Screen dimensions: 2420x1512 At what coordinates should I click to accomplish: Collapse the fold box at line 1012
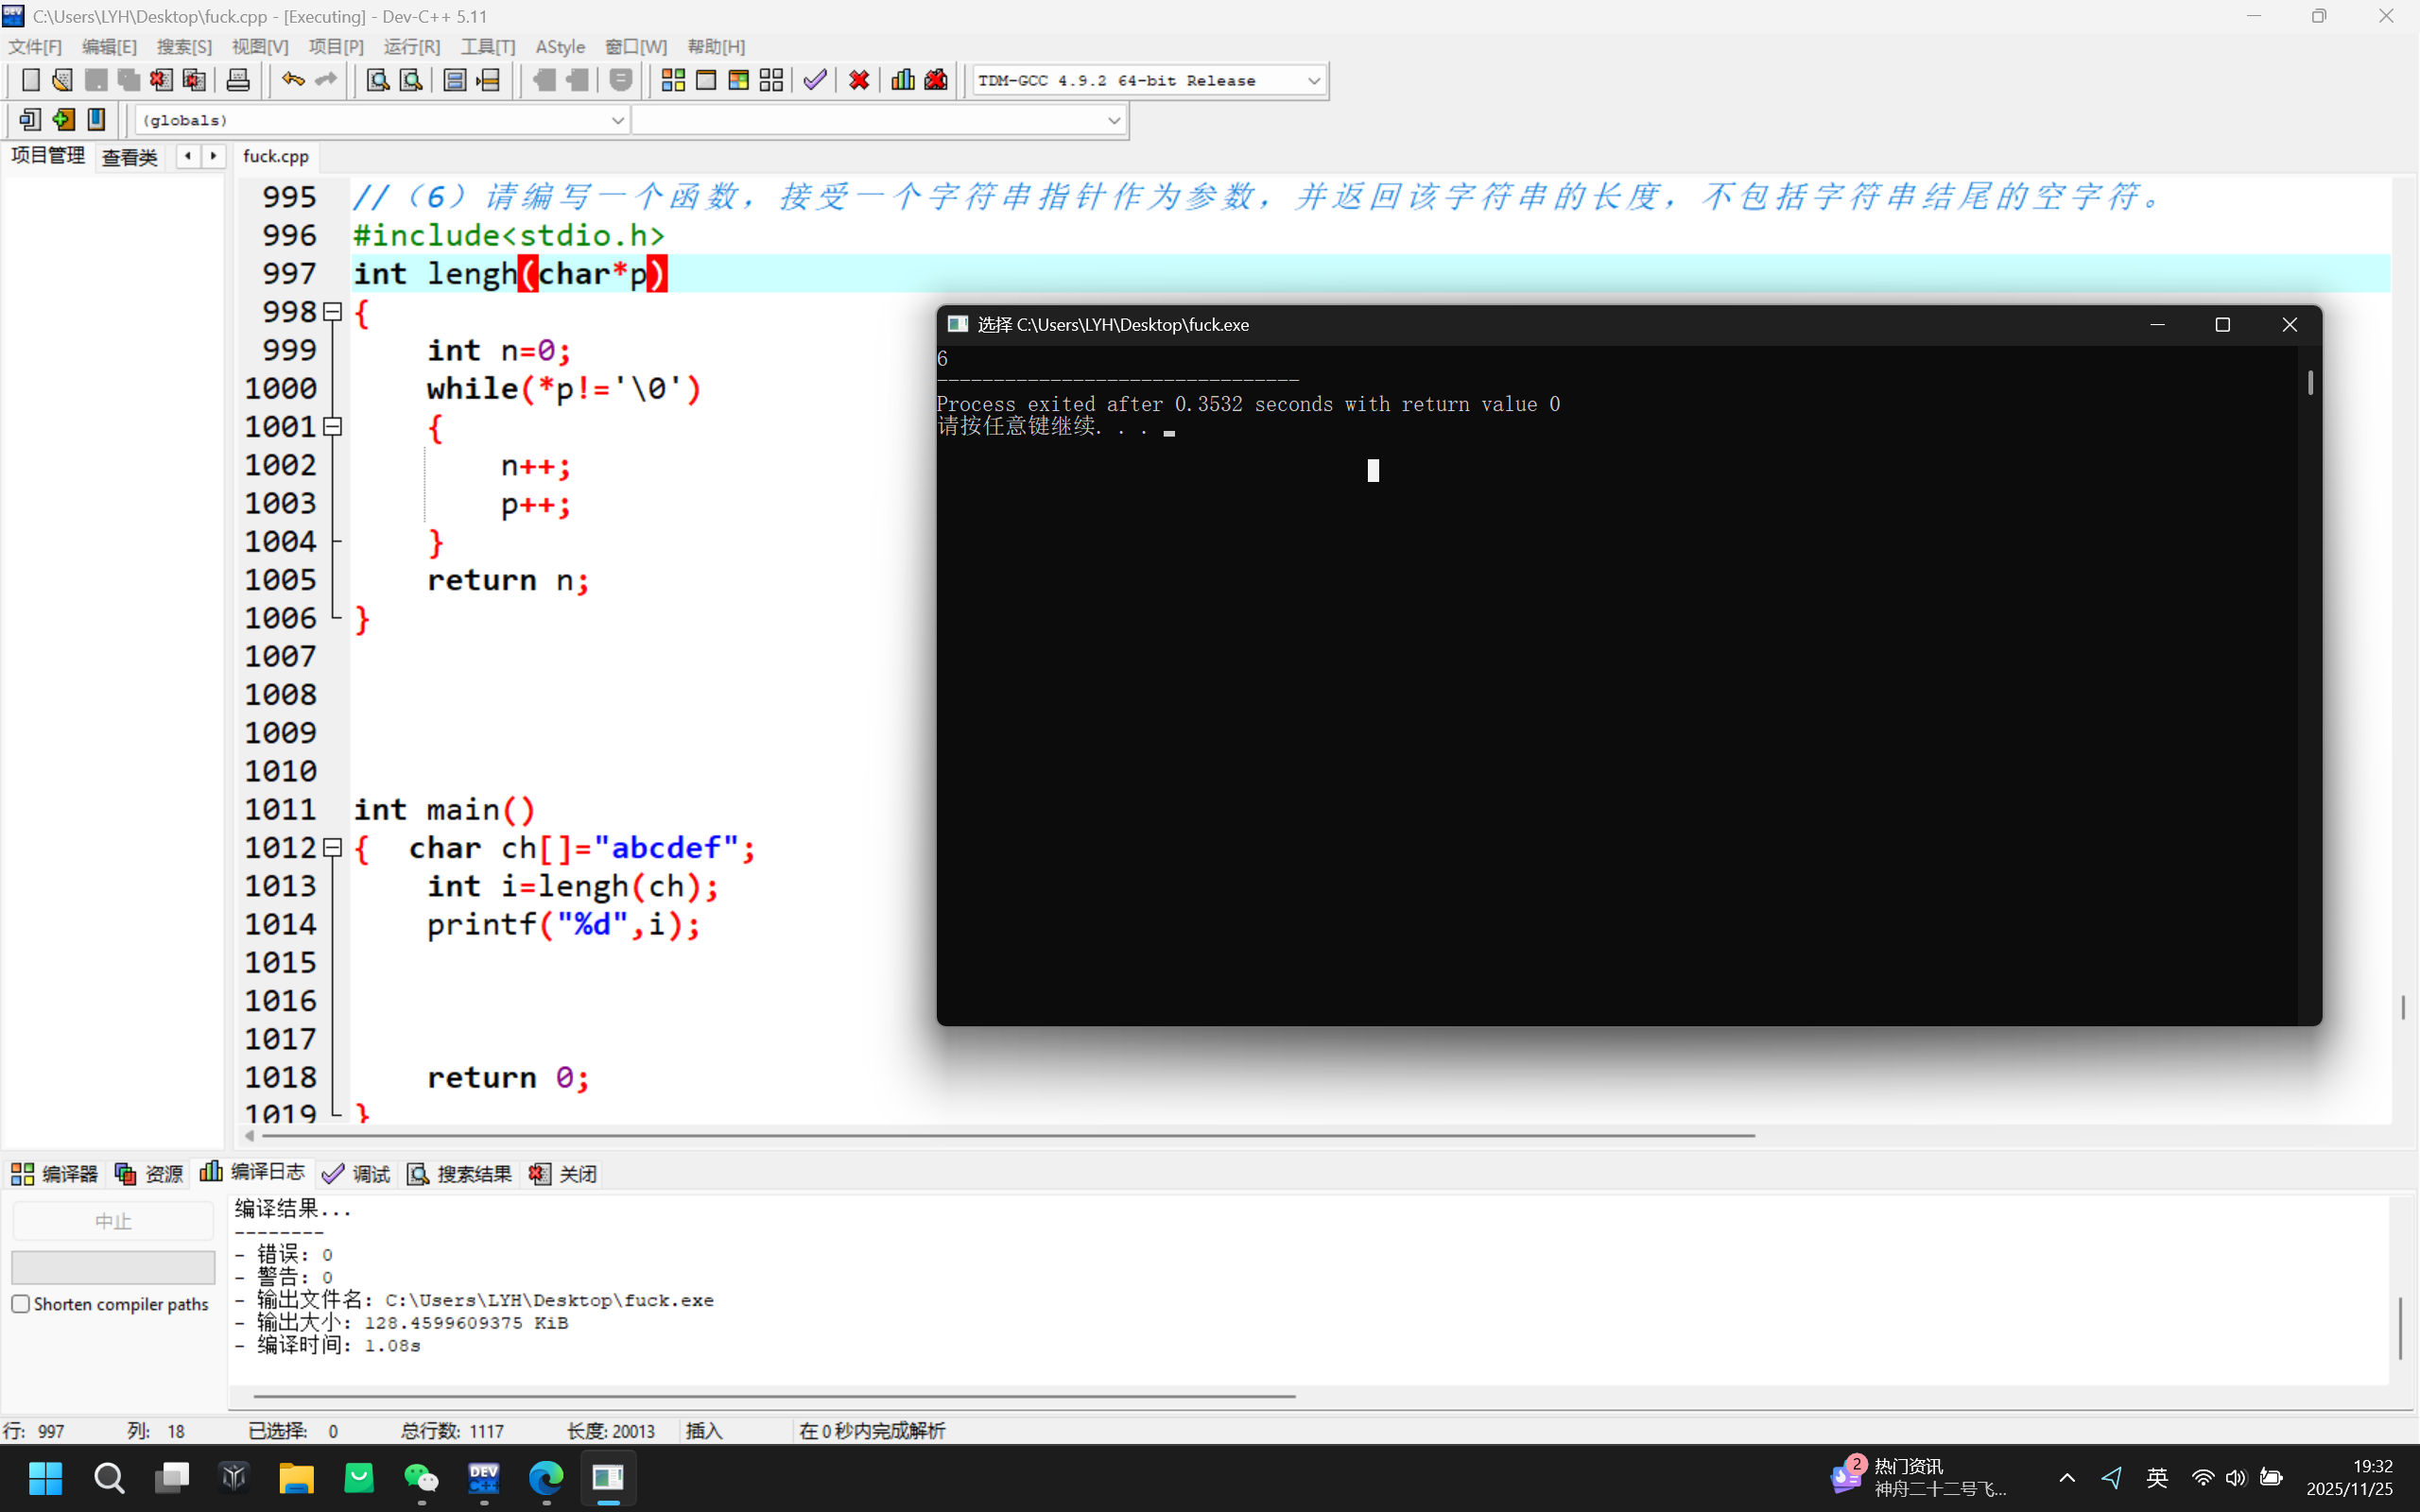[x=333, y=848]
